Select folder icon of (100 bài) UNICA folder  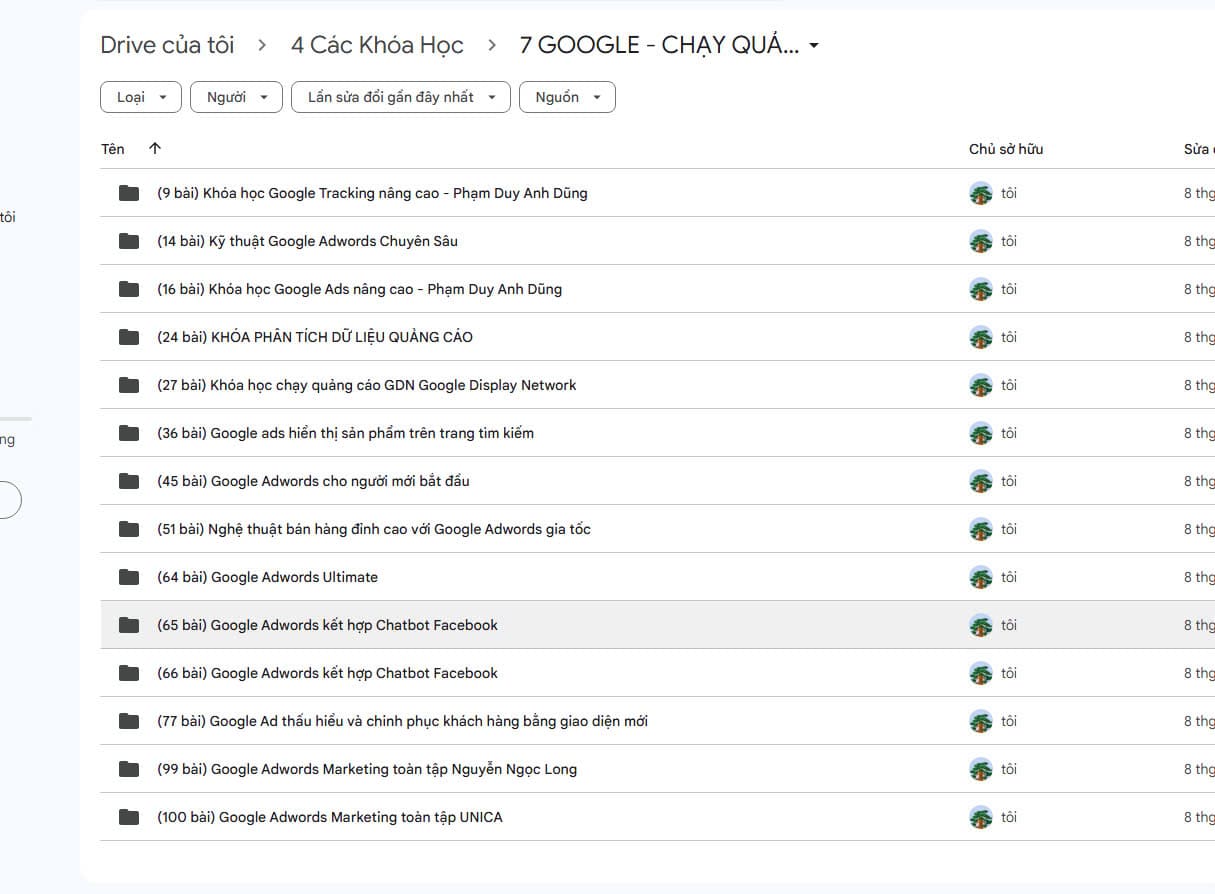click(x=129, y=817)
